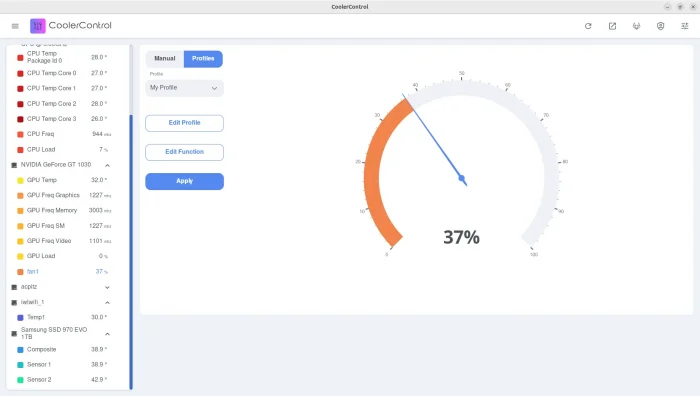Click orange square beside GPU Freq Graphics
700x396 pixels.
(20, 196)
